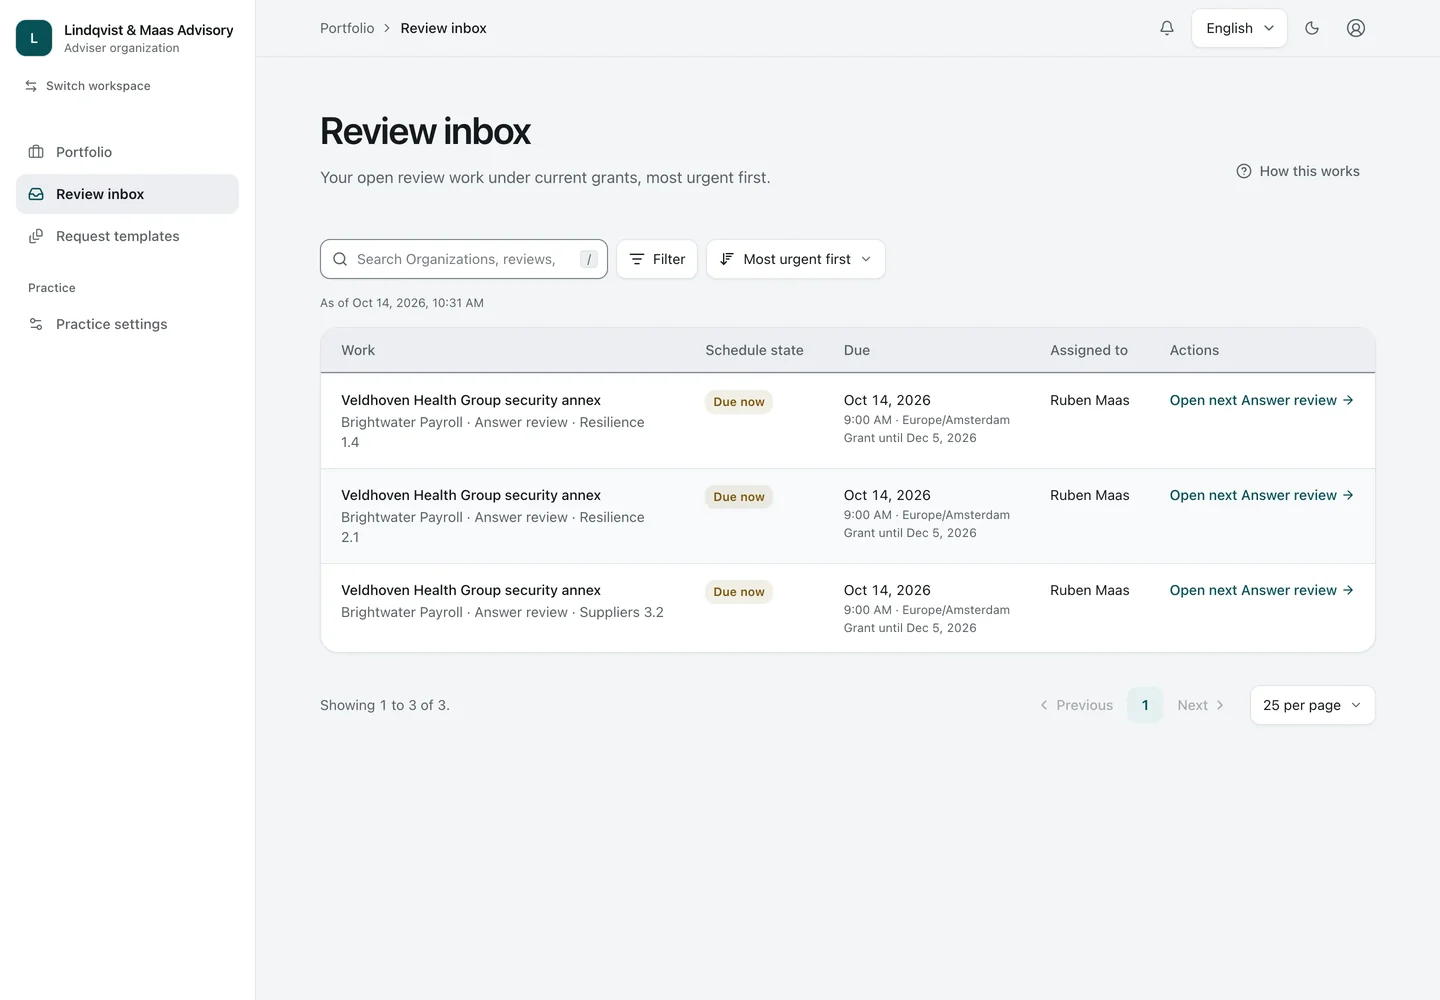Select page 1 in pagination

(1145, 705)
